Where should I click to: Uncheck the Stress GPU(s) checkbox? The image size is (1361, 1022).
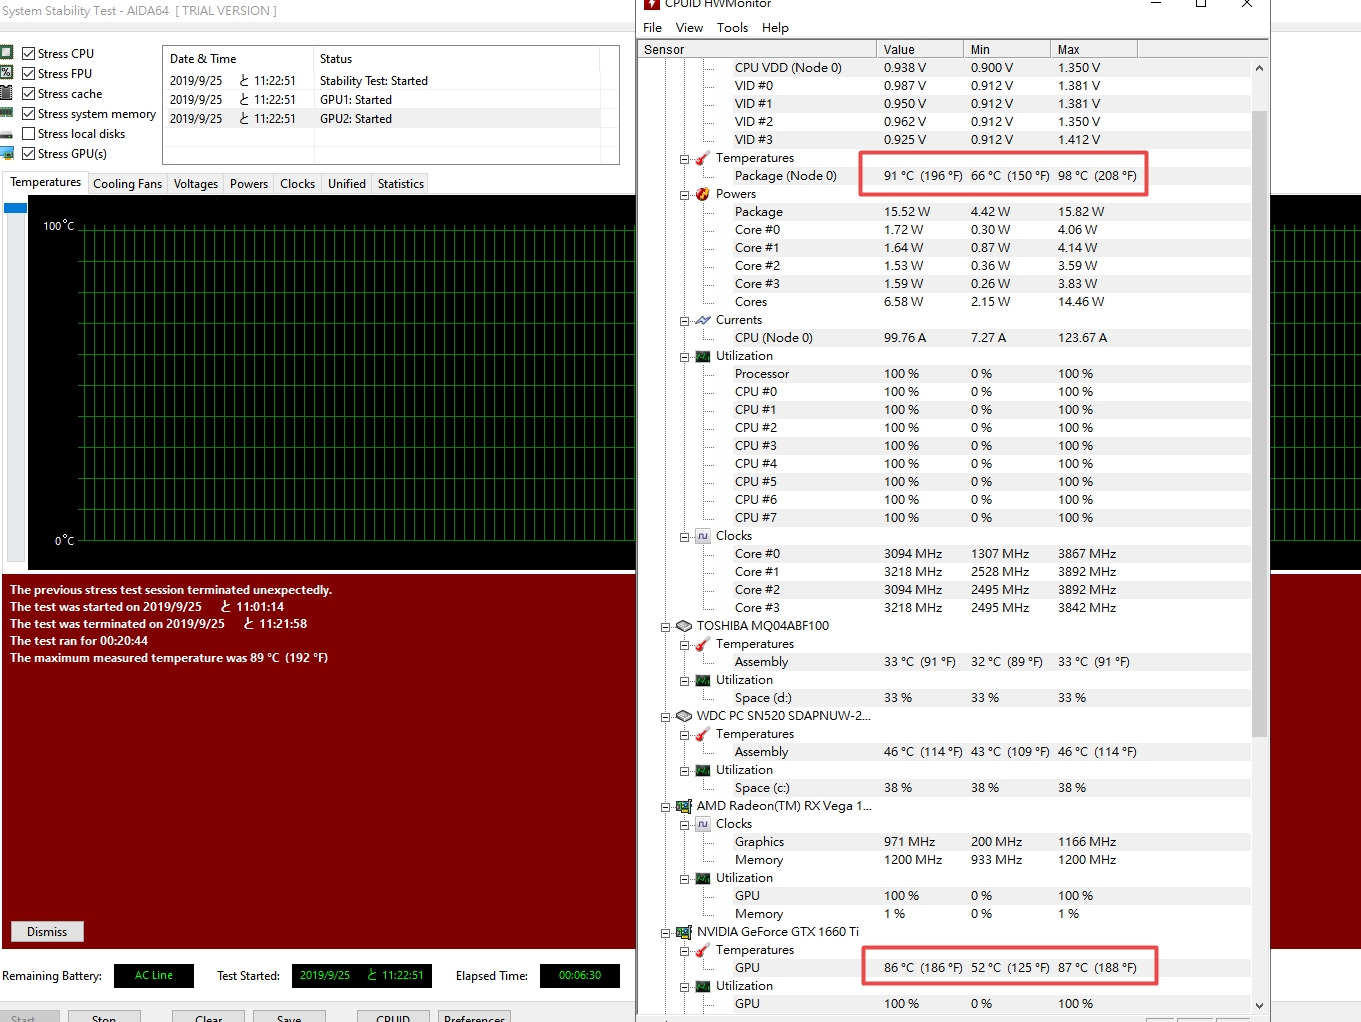coord(29,153)
